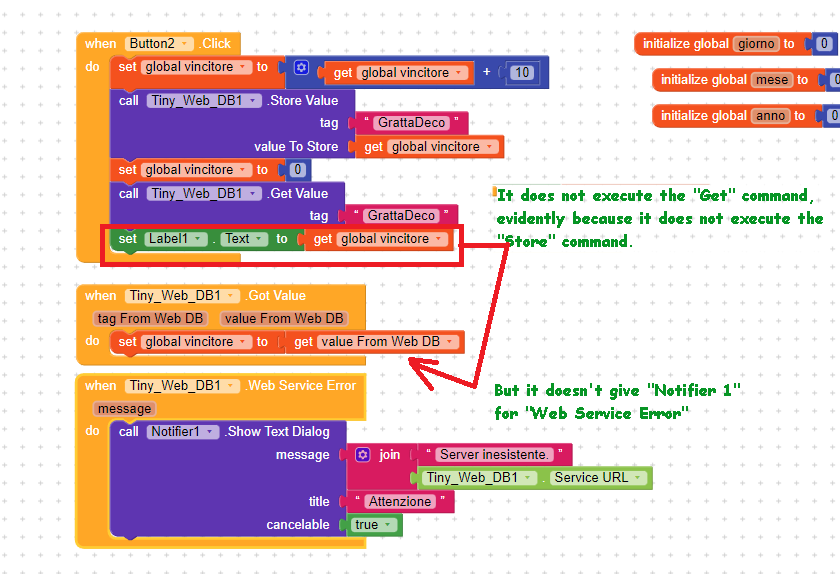Click the anno variable name field
The width and height of the screenshot is (840, 574).
(770, 116)
